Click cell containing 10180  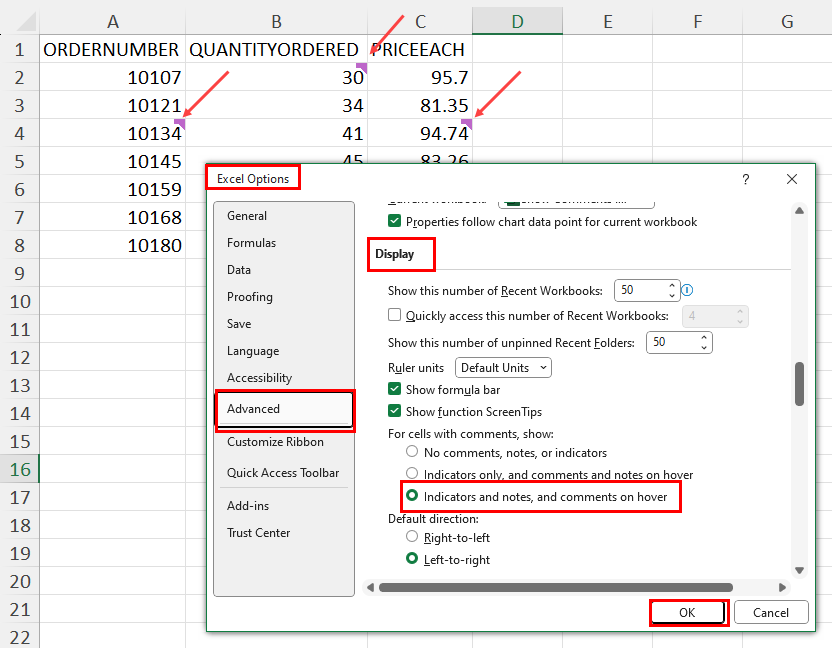pyautogui.click(x=112, y=245)
